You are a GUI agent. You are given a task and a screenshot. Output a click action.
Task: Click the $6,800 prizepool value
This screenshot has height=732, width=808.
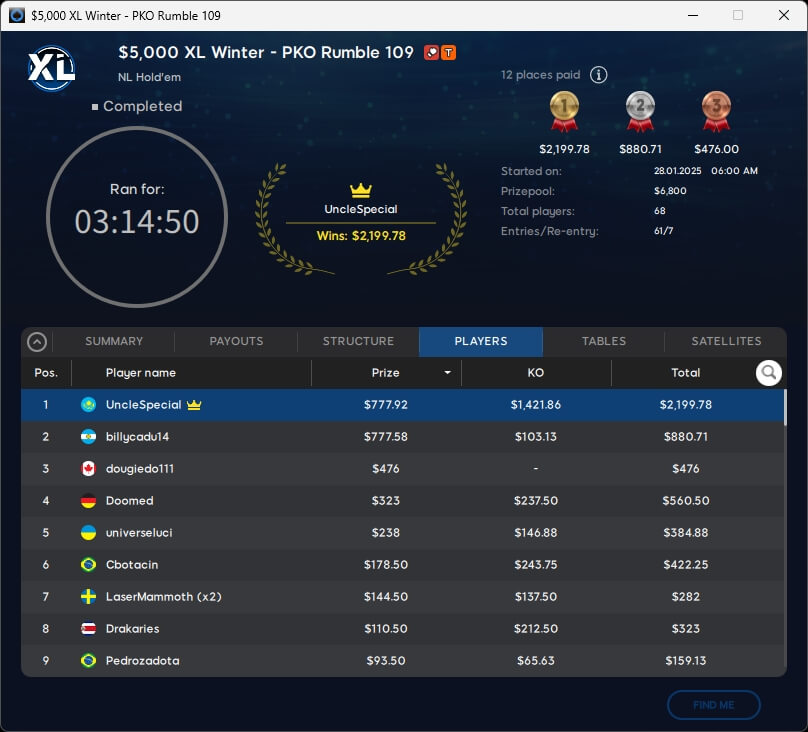[x=670, y=191]
